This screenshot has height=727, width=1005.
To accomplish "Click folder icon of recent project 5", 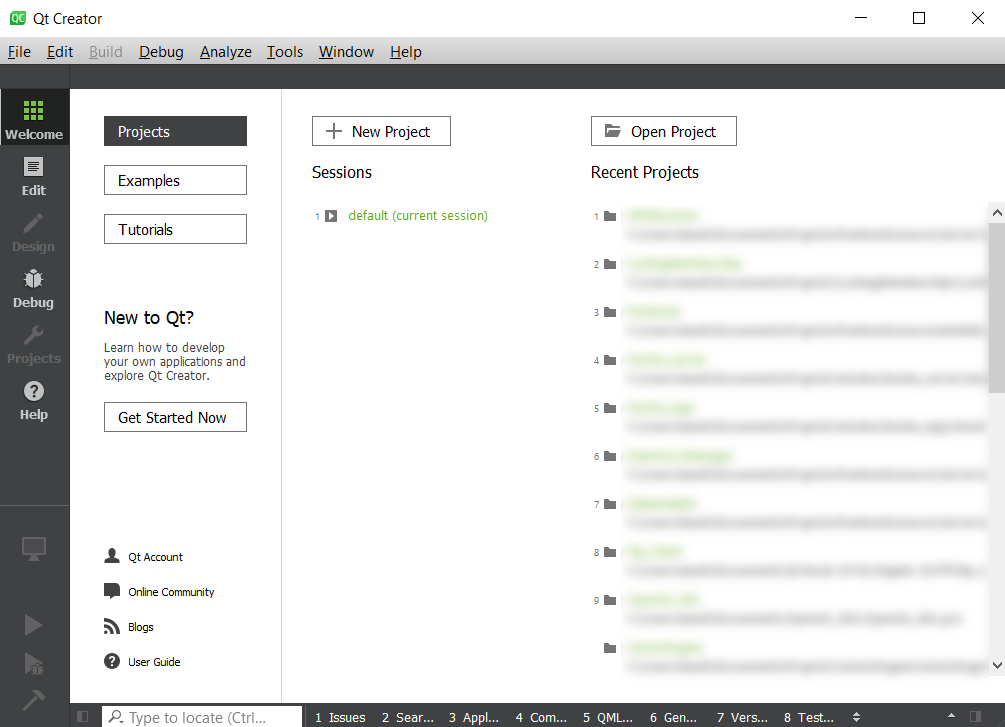I will point(610,408).
